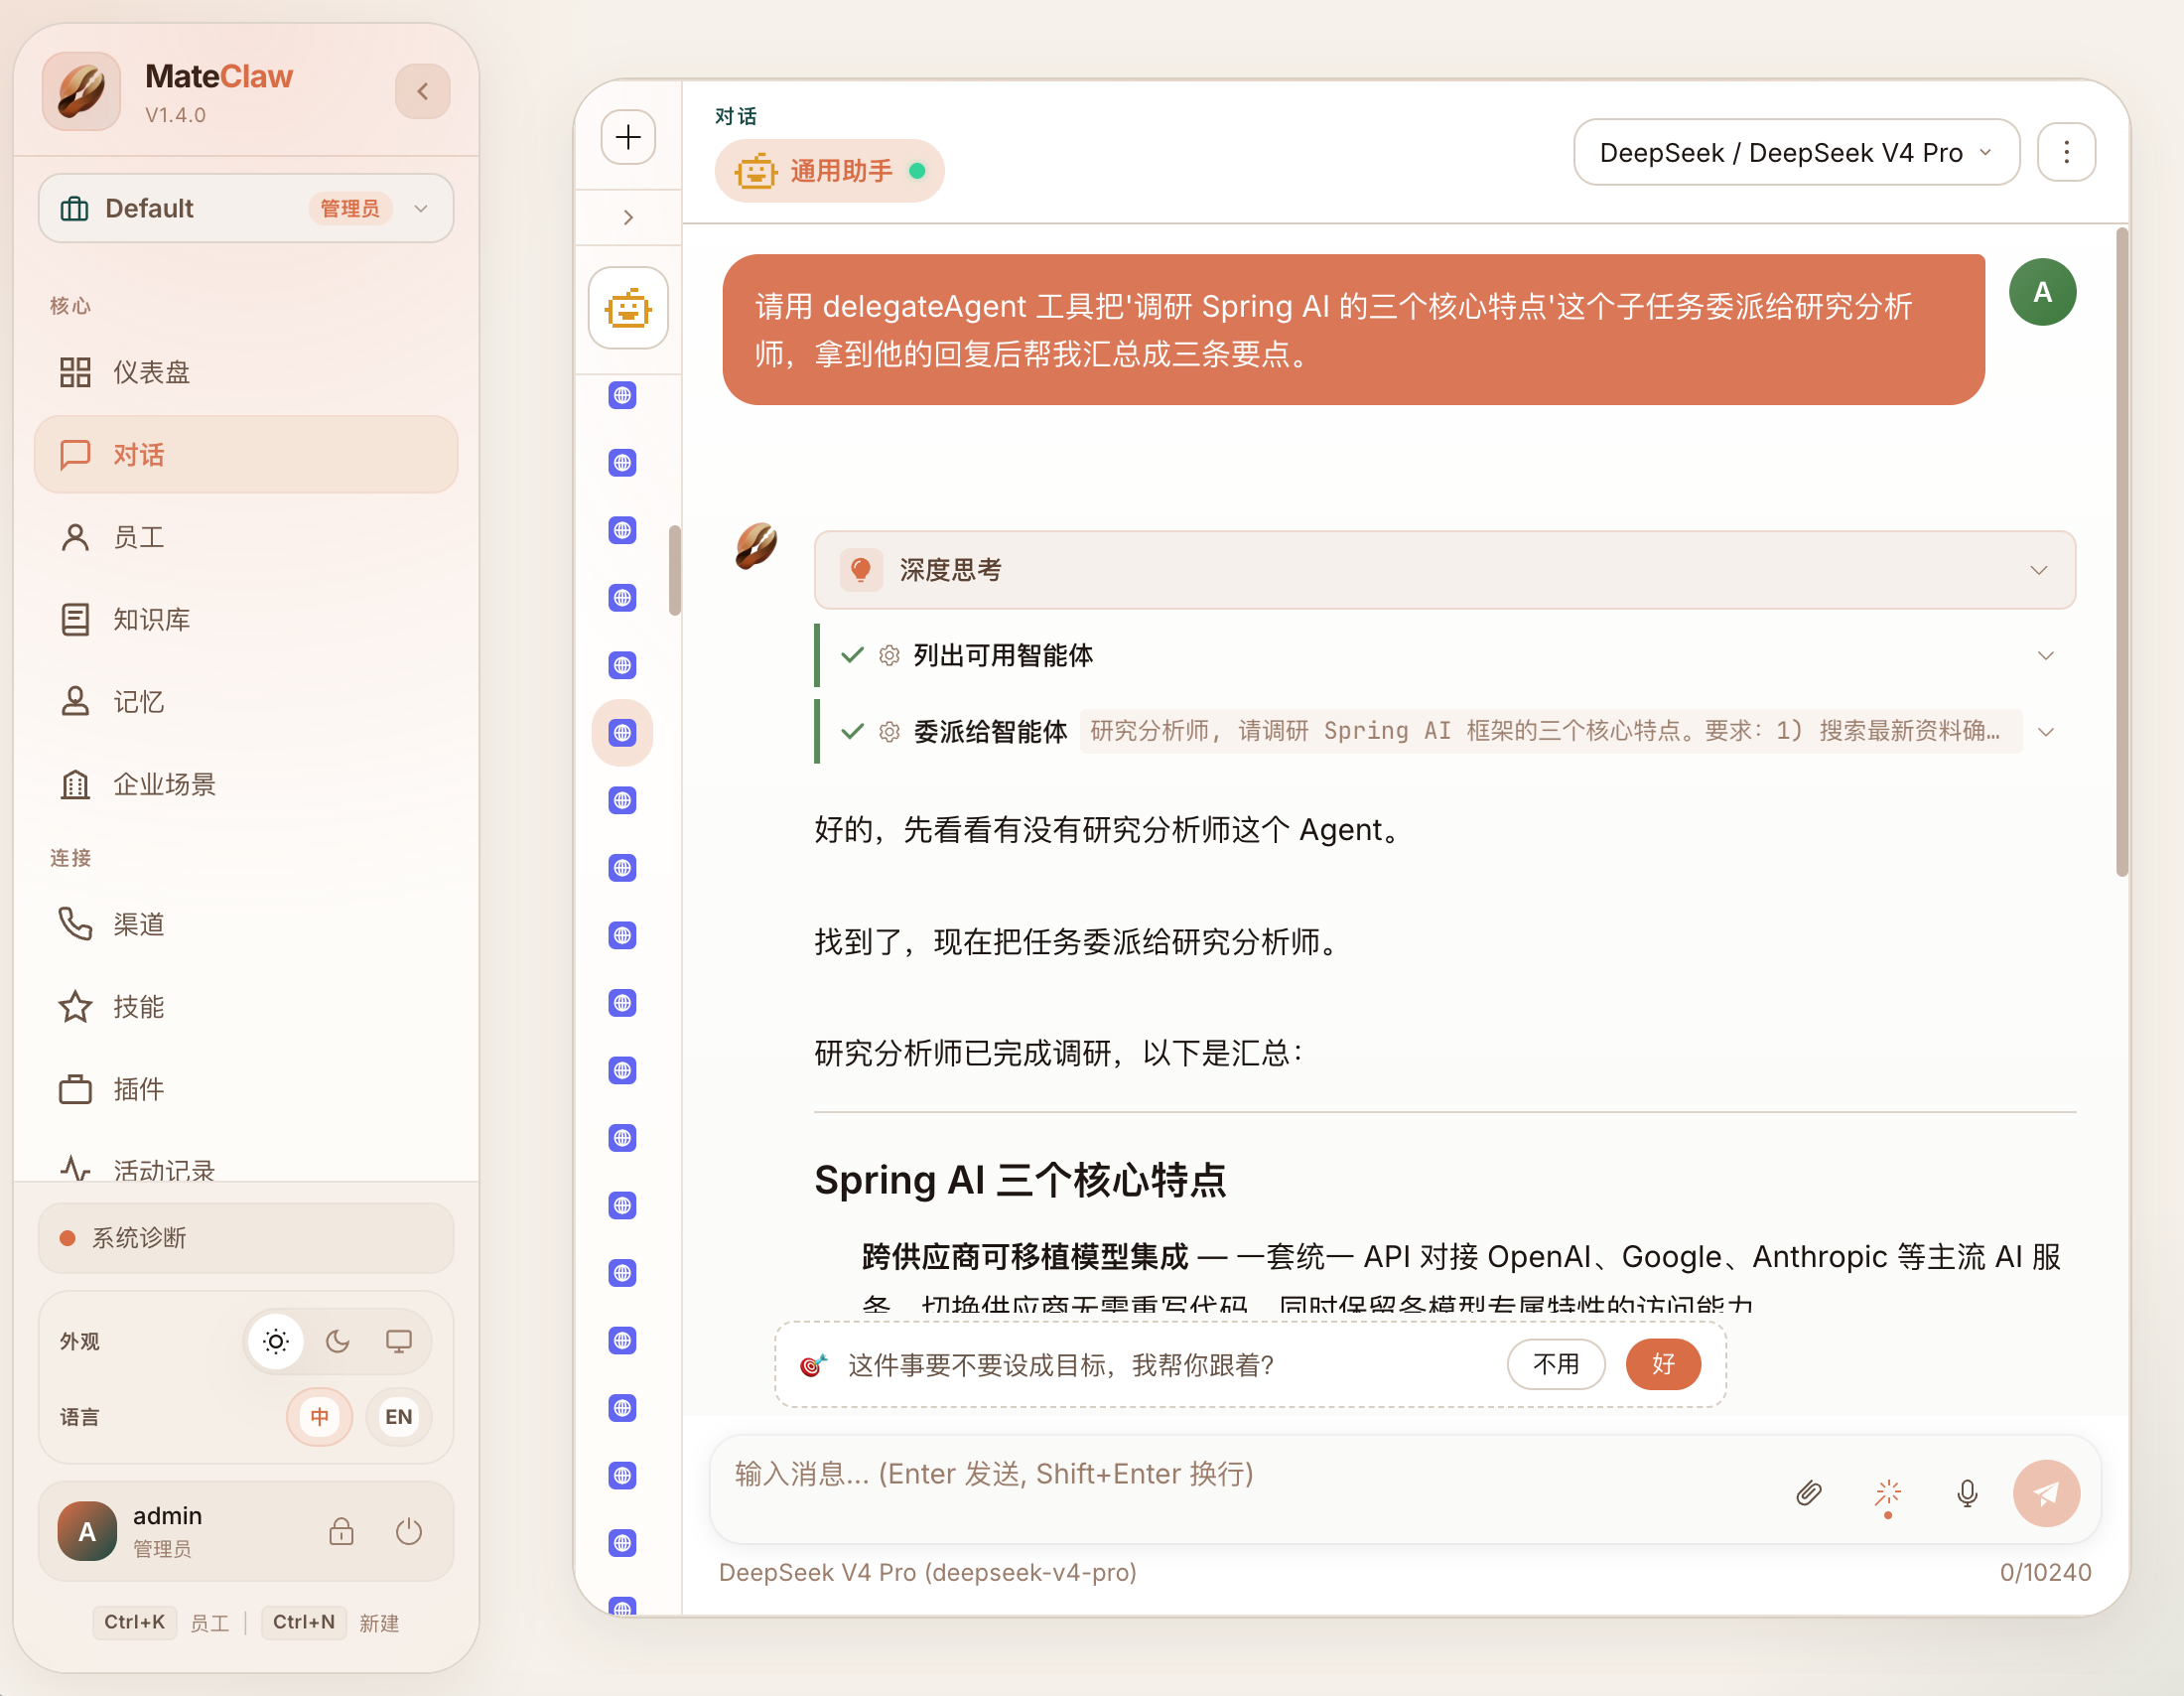The width and height of the screenshot is (2184, 1696).
Task: Click the chat area vertical scrollbar
Action: pos(2122,551)
